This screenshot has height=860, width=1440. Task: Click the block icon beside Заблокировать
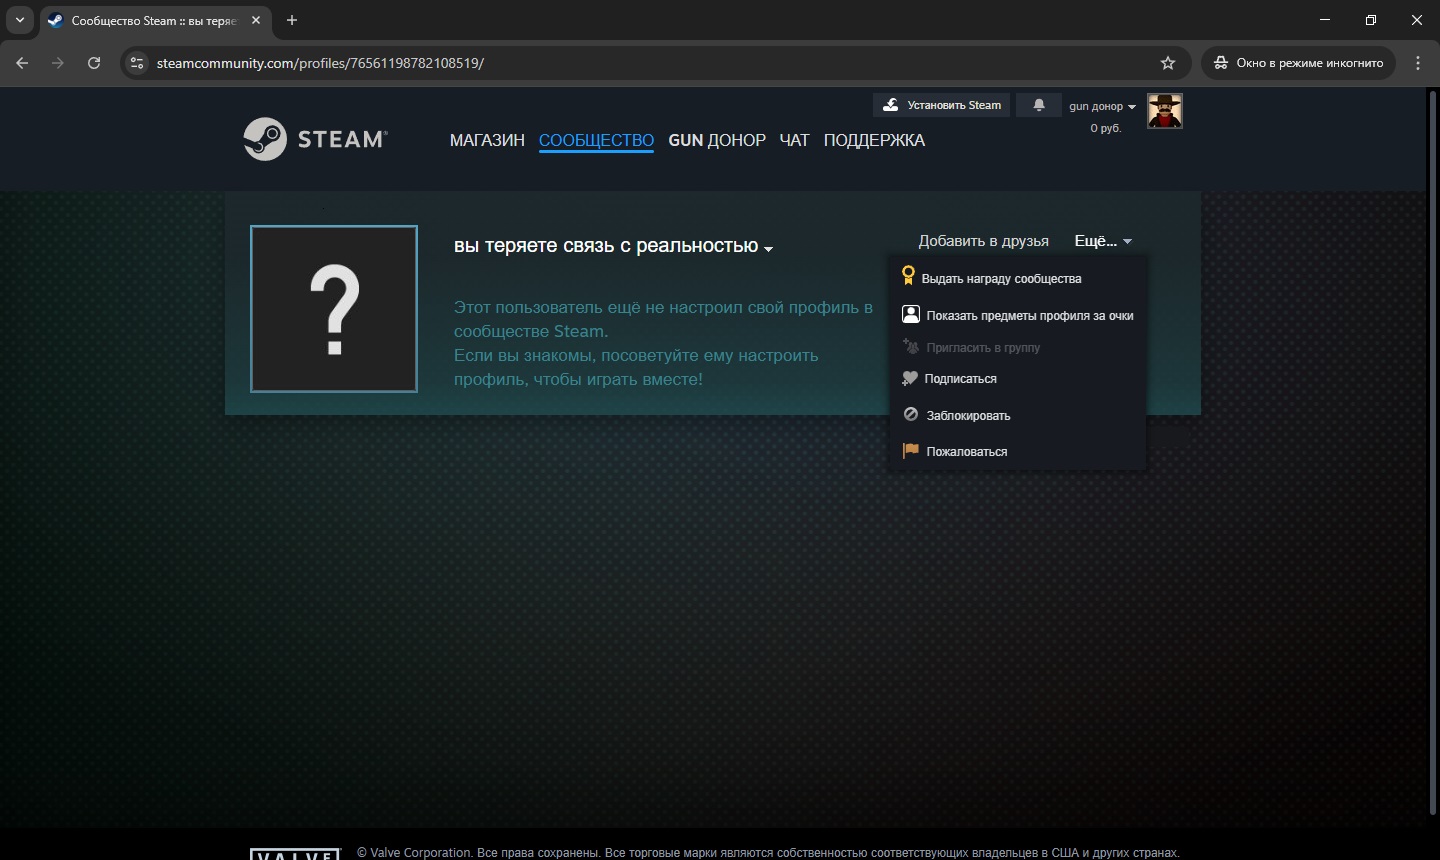point(911,415)
